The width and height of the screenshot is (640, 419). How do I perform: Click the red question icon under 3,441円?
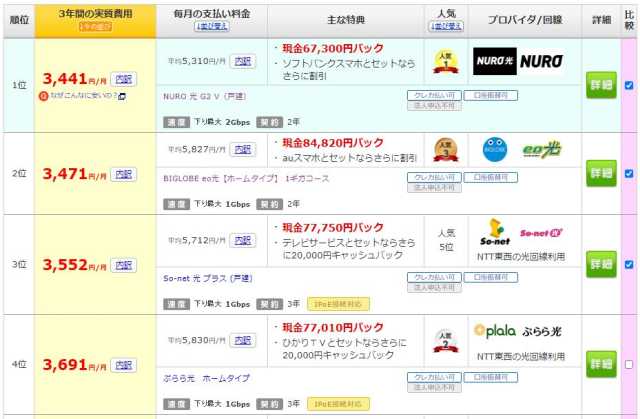pos(44,96)
